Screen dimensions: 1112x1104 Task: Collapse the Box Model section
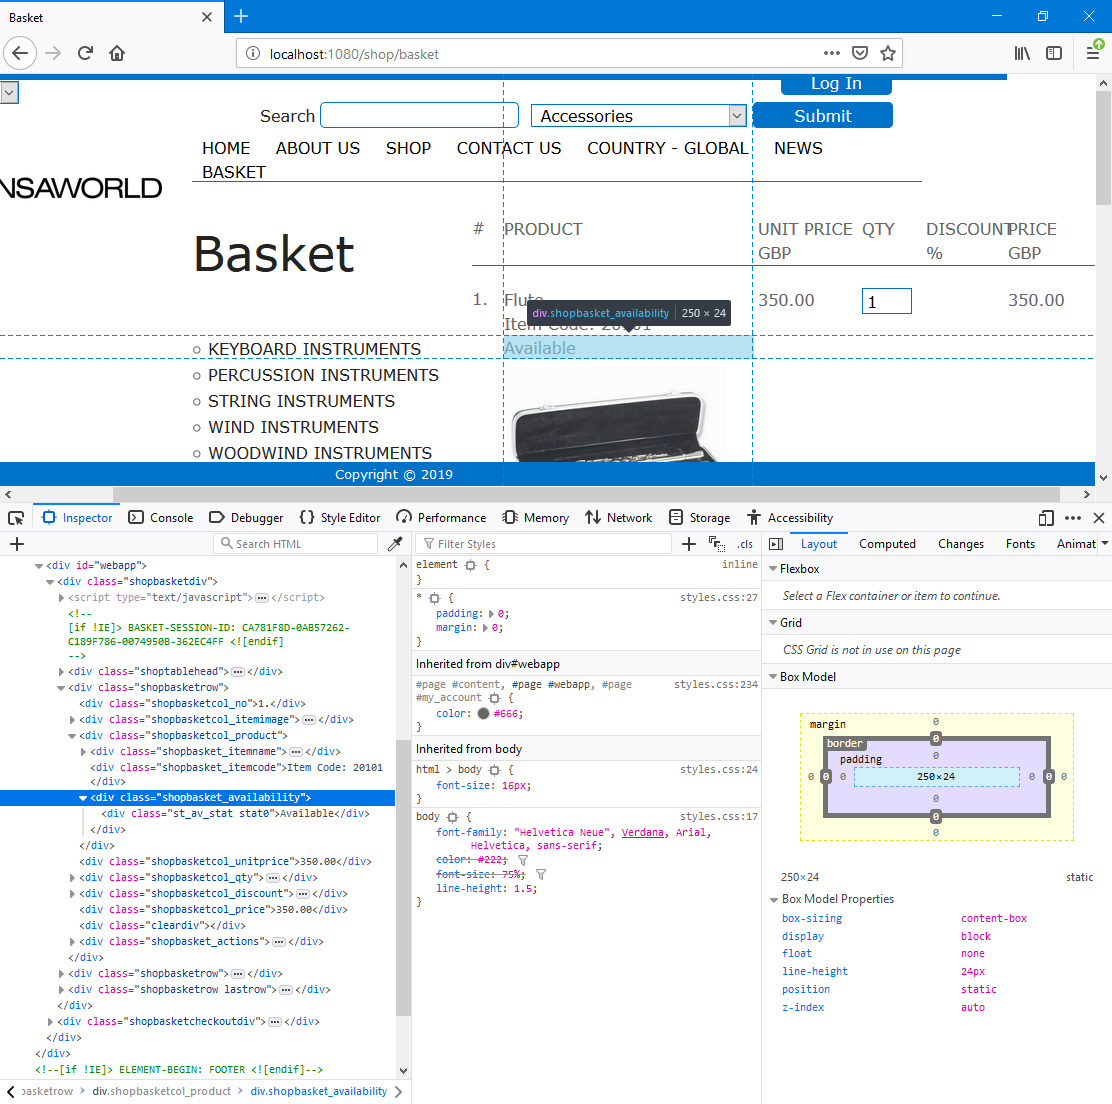click(x=773, y=676)
